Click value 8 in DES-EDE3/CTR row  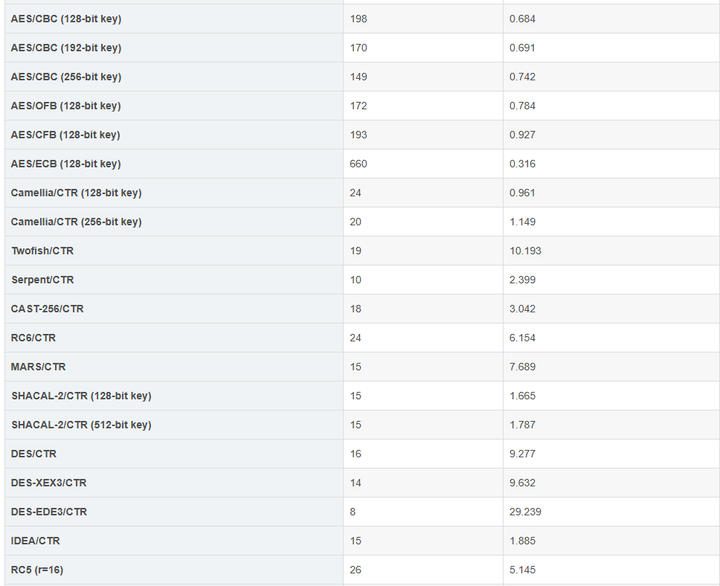point(353,512)
